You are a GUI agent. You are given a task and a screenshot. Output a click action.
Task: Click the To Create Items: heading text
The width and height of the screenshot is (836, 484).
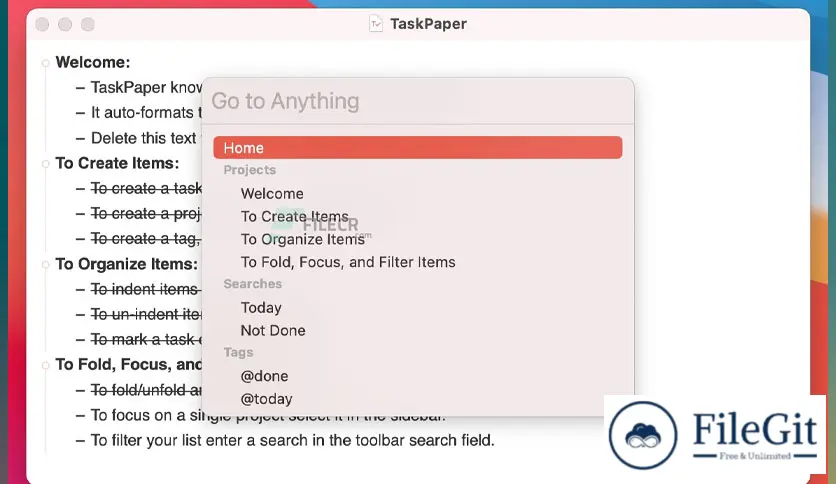(x=117, y=163)
